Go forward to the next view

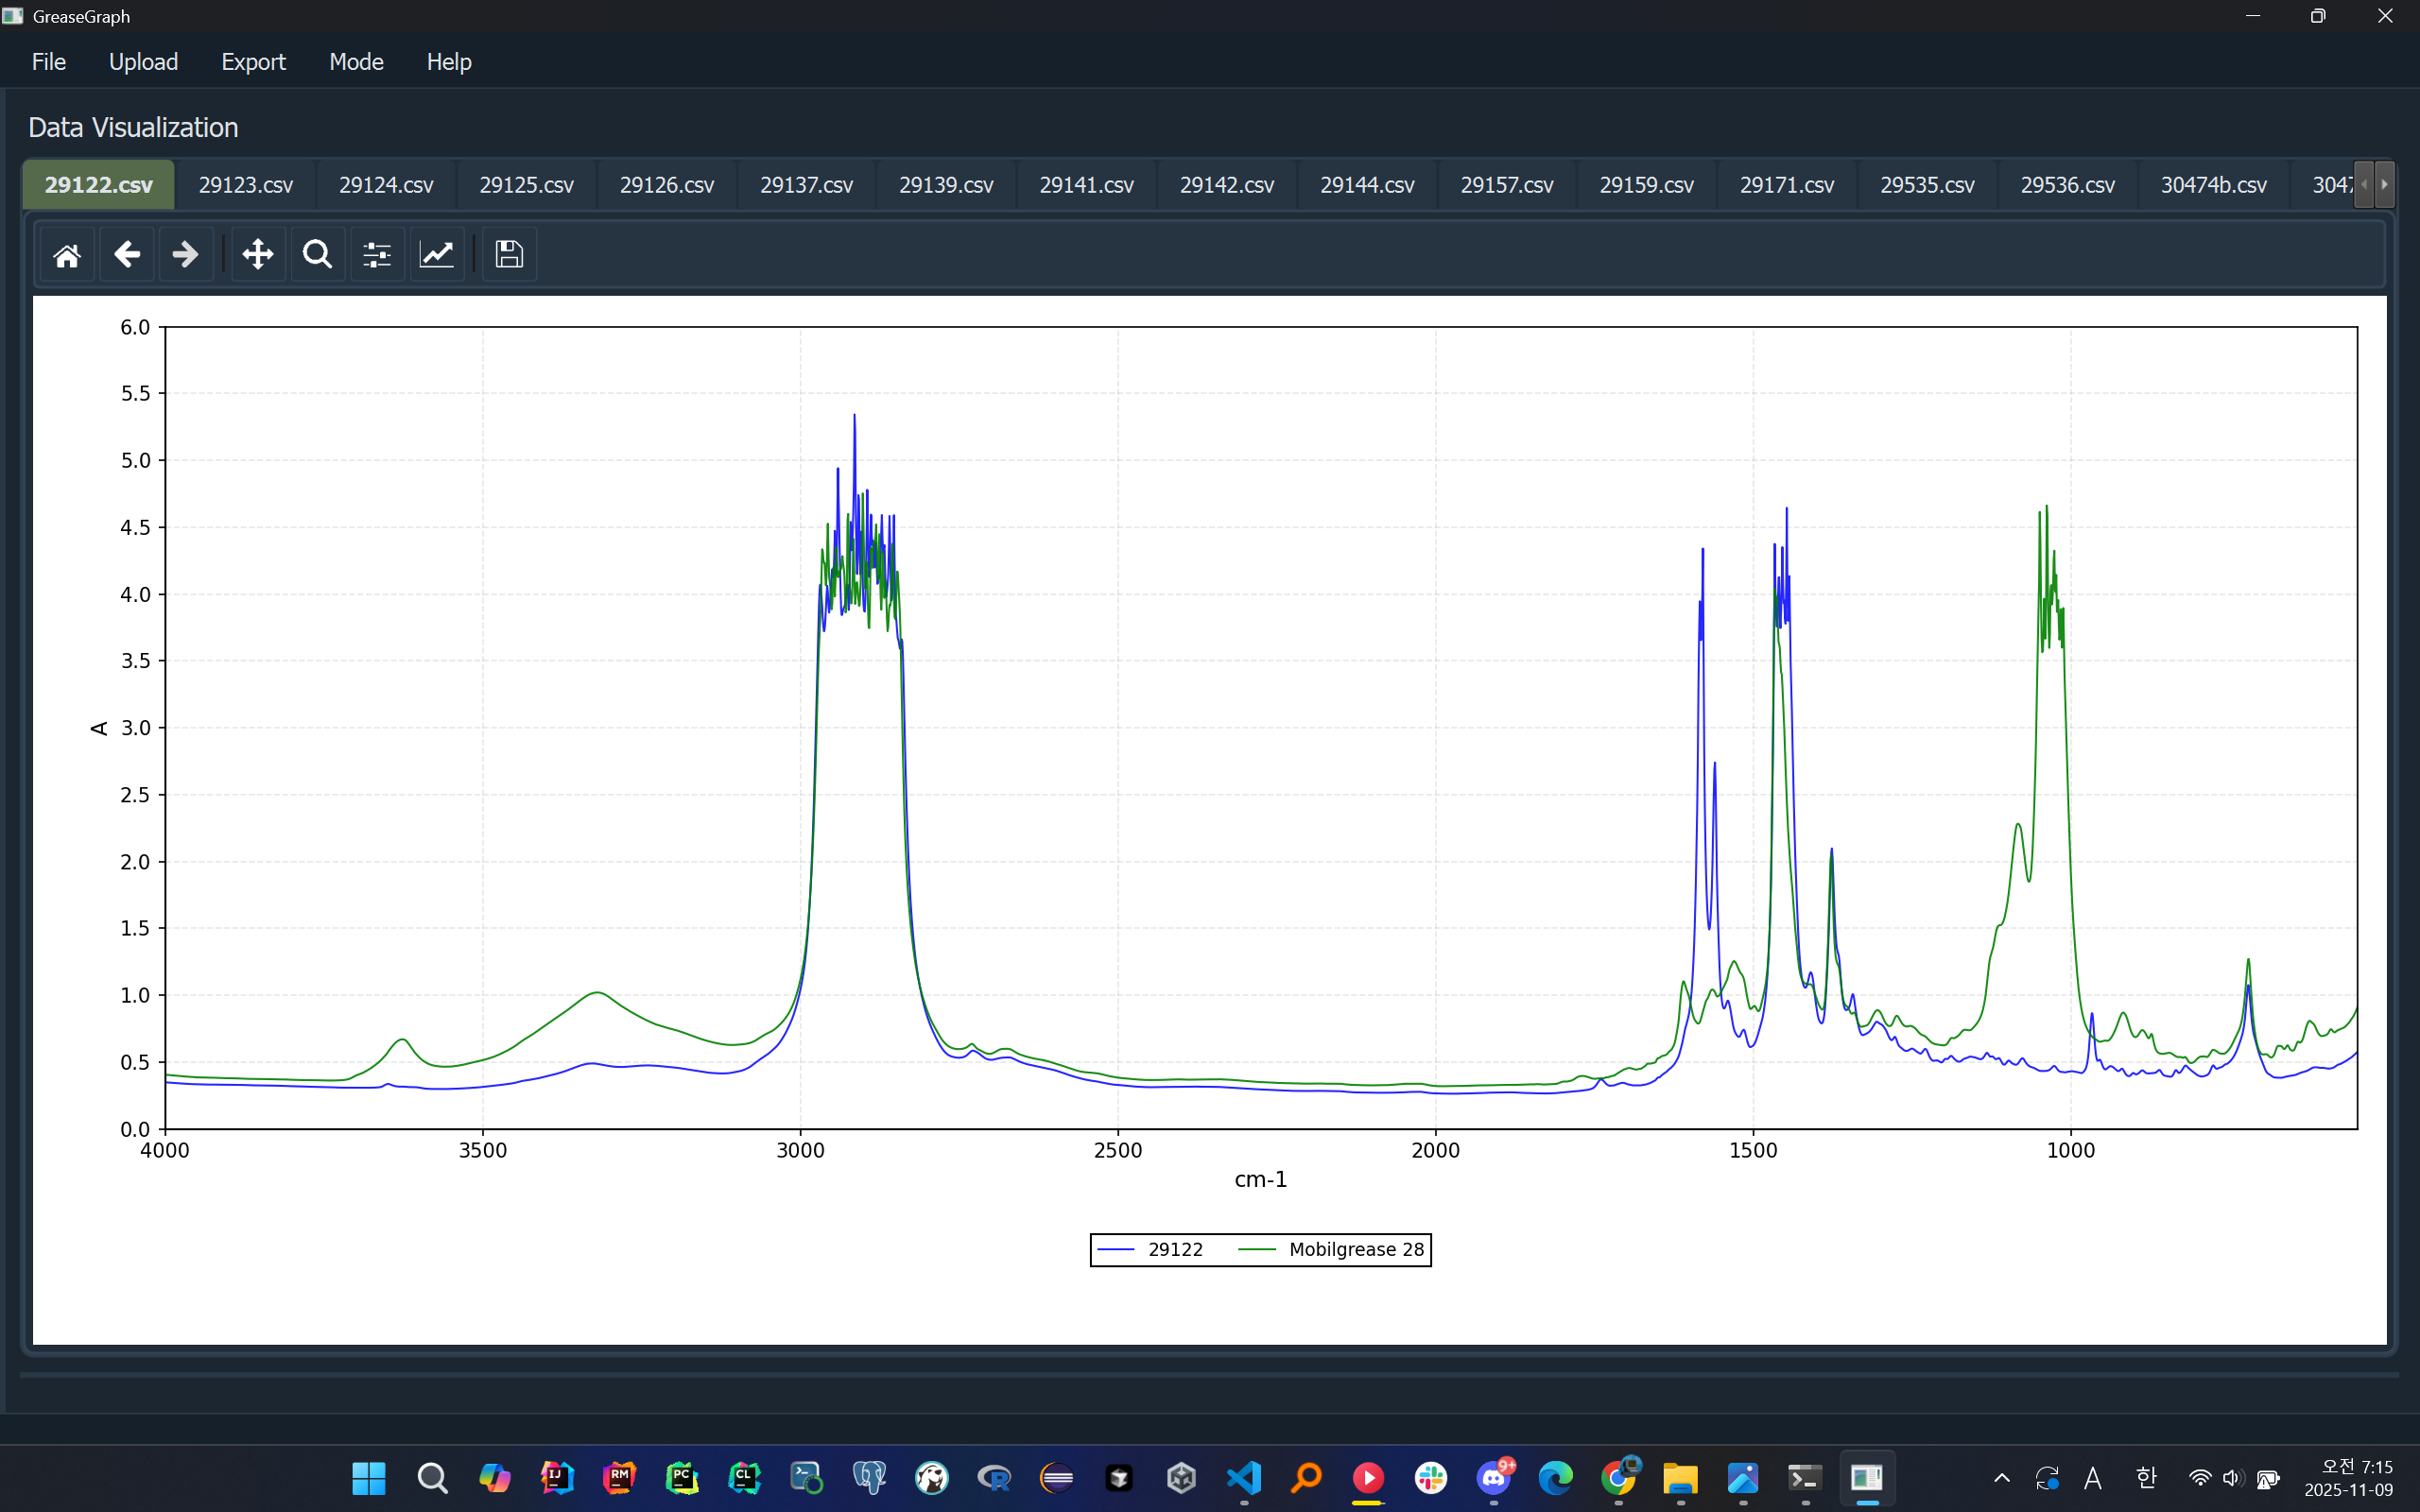(x=186, y=255)
